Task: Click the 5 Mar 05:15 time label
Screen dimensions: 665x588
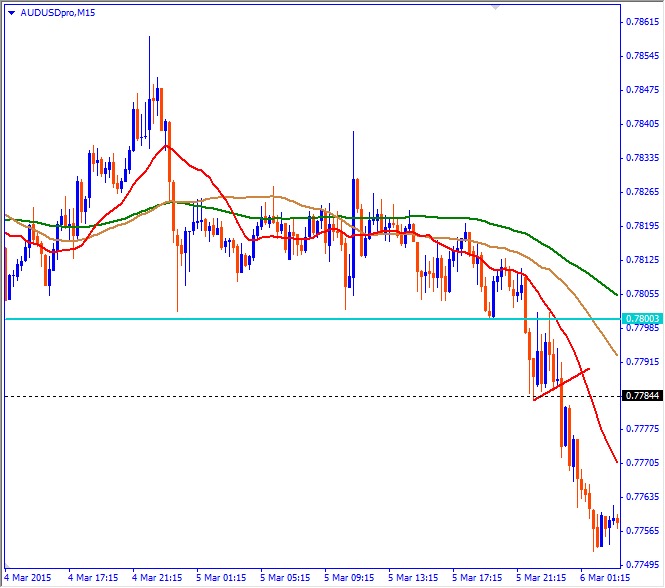Action: coord(285,578)
